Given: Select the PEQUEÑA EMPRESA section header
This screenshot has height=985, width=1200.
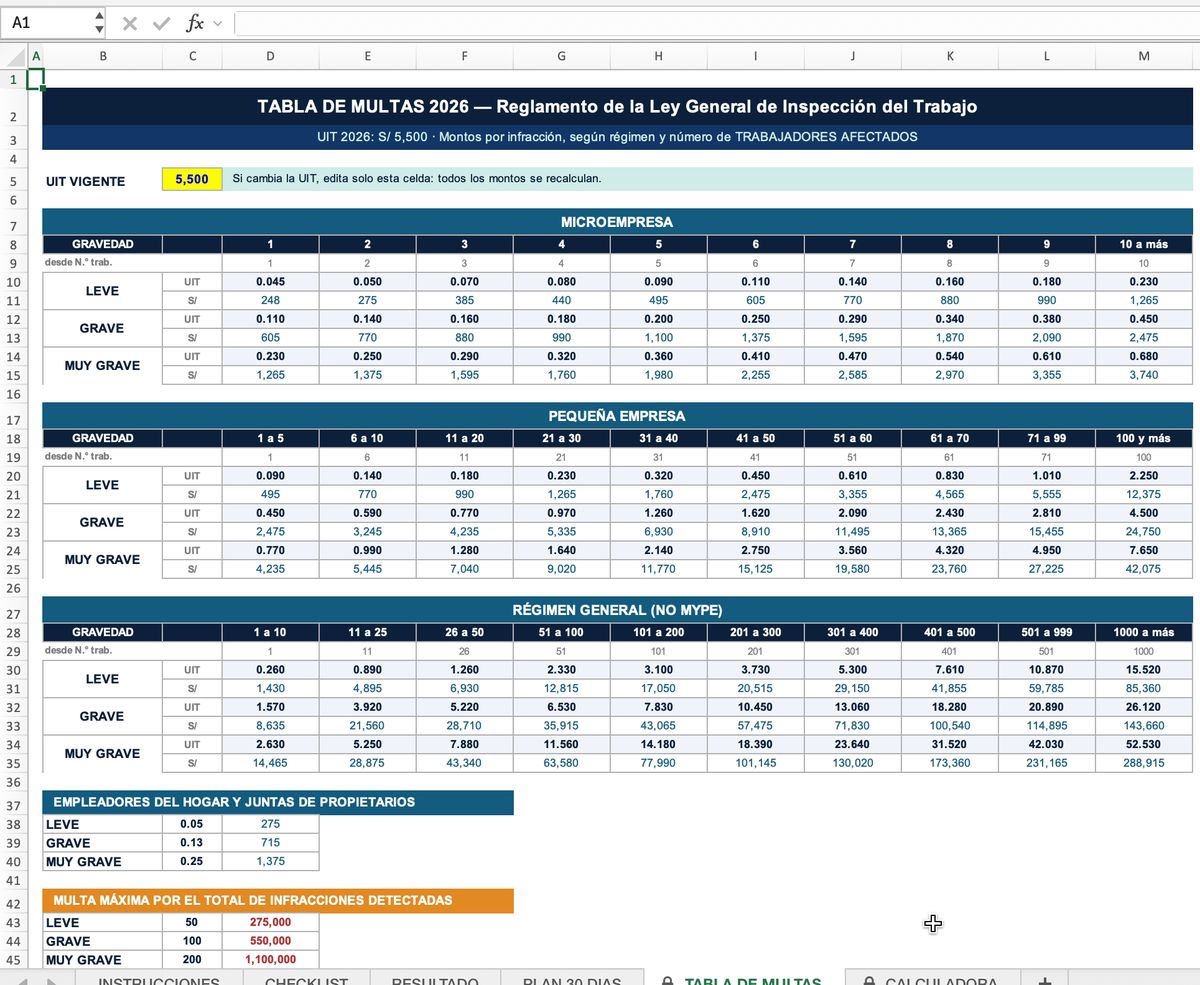Looking at the screenshot, I should coord(617,416).
